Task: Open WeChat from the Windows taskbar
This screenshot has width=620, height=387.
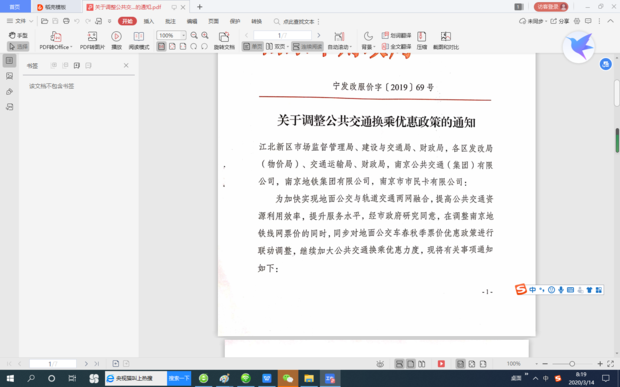Action: pyautogui.click(x=288, y=378)
